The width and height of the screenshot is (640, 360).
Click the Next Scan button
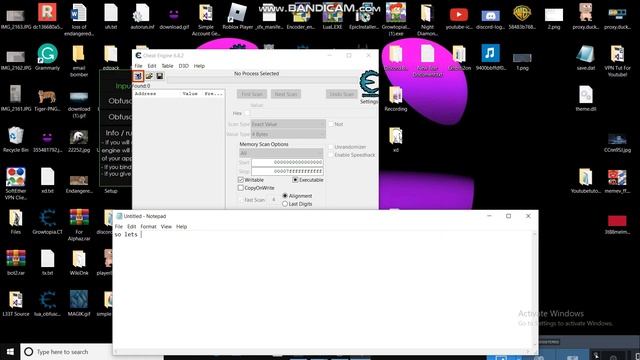[x=286, y=94]
